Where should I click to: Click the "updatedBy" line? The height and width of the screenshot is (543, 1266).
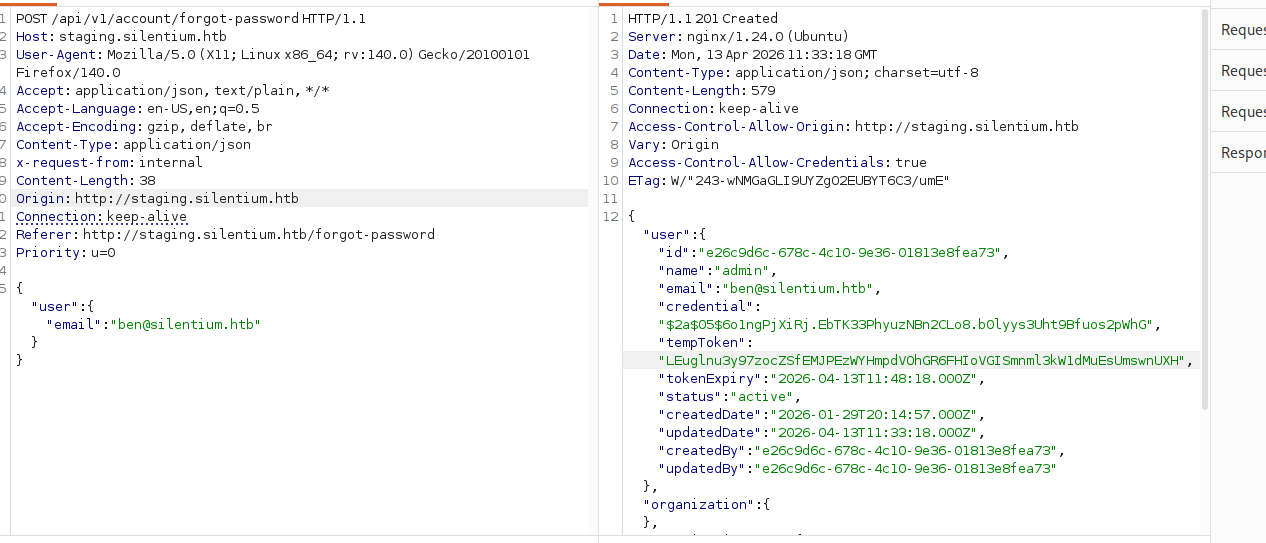point(857,469)
